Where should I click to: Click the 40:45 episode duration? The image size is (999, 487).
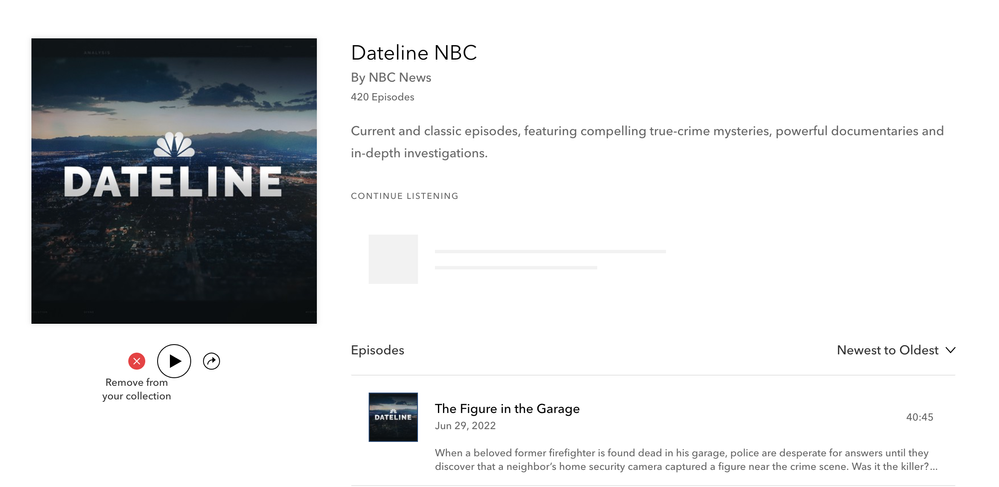point(919,417)
